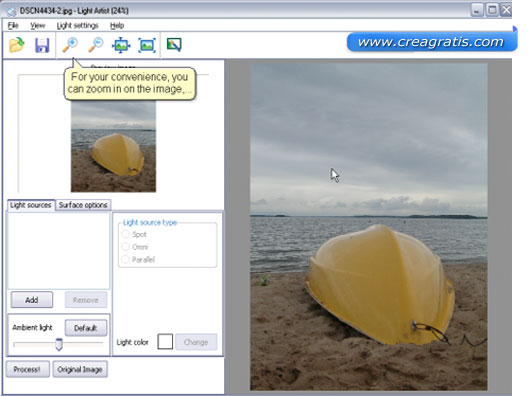530x396 pixels.
Task: Click the app icon in the title bar
Action: (11, 11)
